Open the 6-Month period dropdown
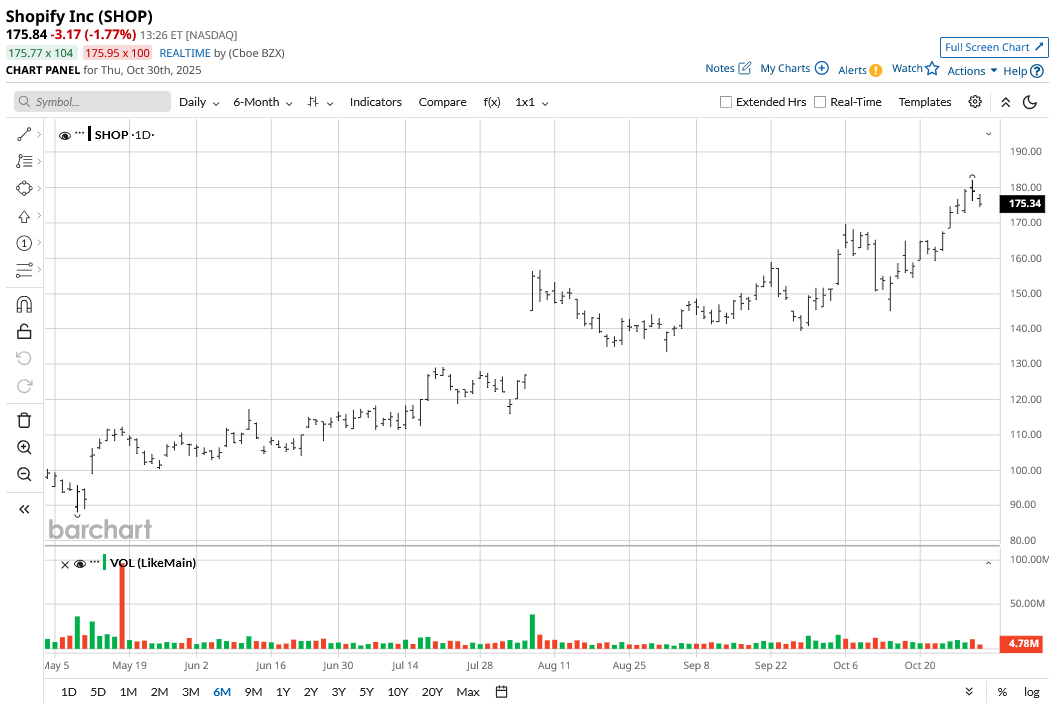Image resolution: width=1050 pixels, height=703 pixels. click(x=262, y=102)
